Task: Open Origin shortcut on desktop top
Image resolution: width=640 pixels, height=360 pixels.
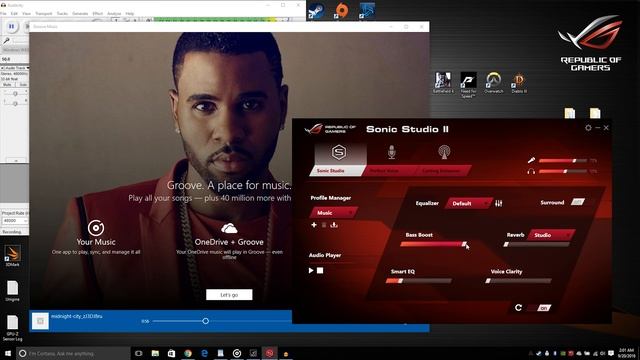Action: (342, 11)
